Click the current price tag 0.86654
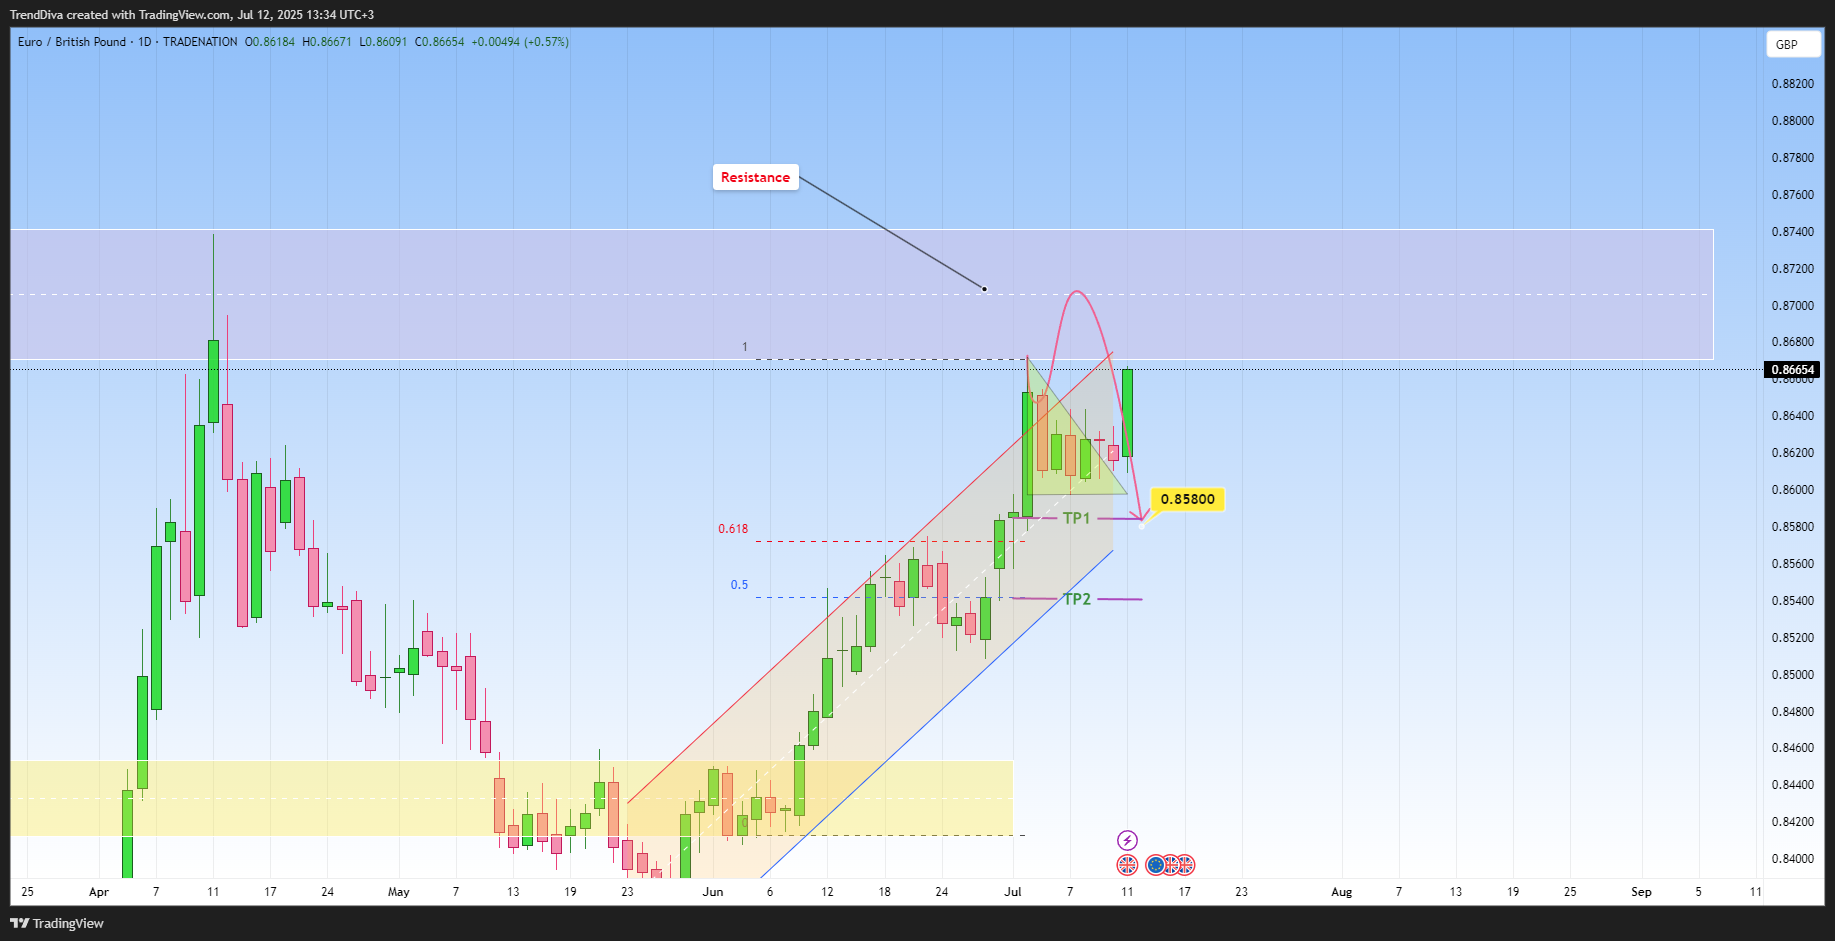 [x=1791, y=370]
